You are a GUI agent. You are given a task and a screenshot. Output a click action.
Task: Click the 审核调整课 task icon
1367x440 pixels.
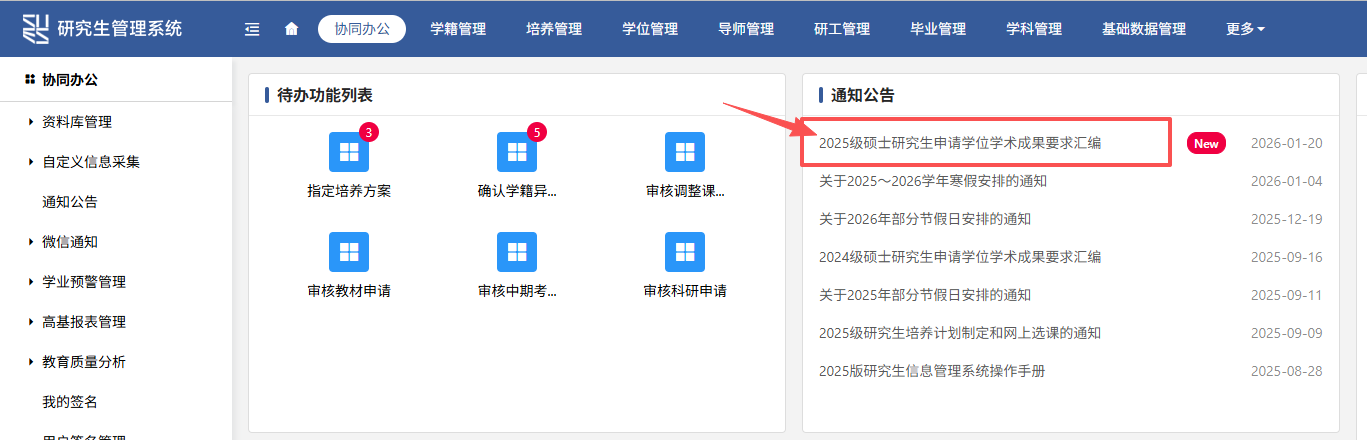[x=685, y=152]
